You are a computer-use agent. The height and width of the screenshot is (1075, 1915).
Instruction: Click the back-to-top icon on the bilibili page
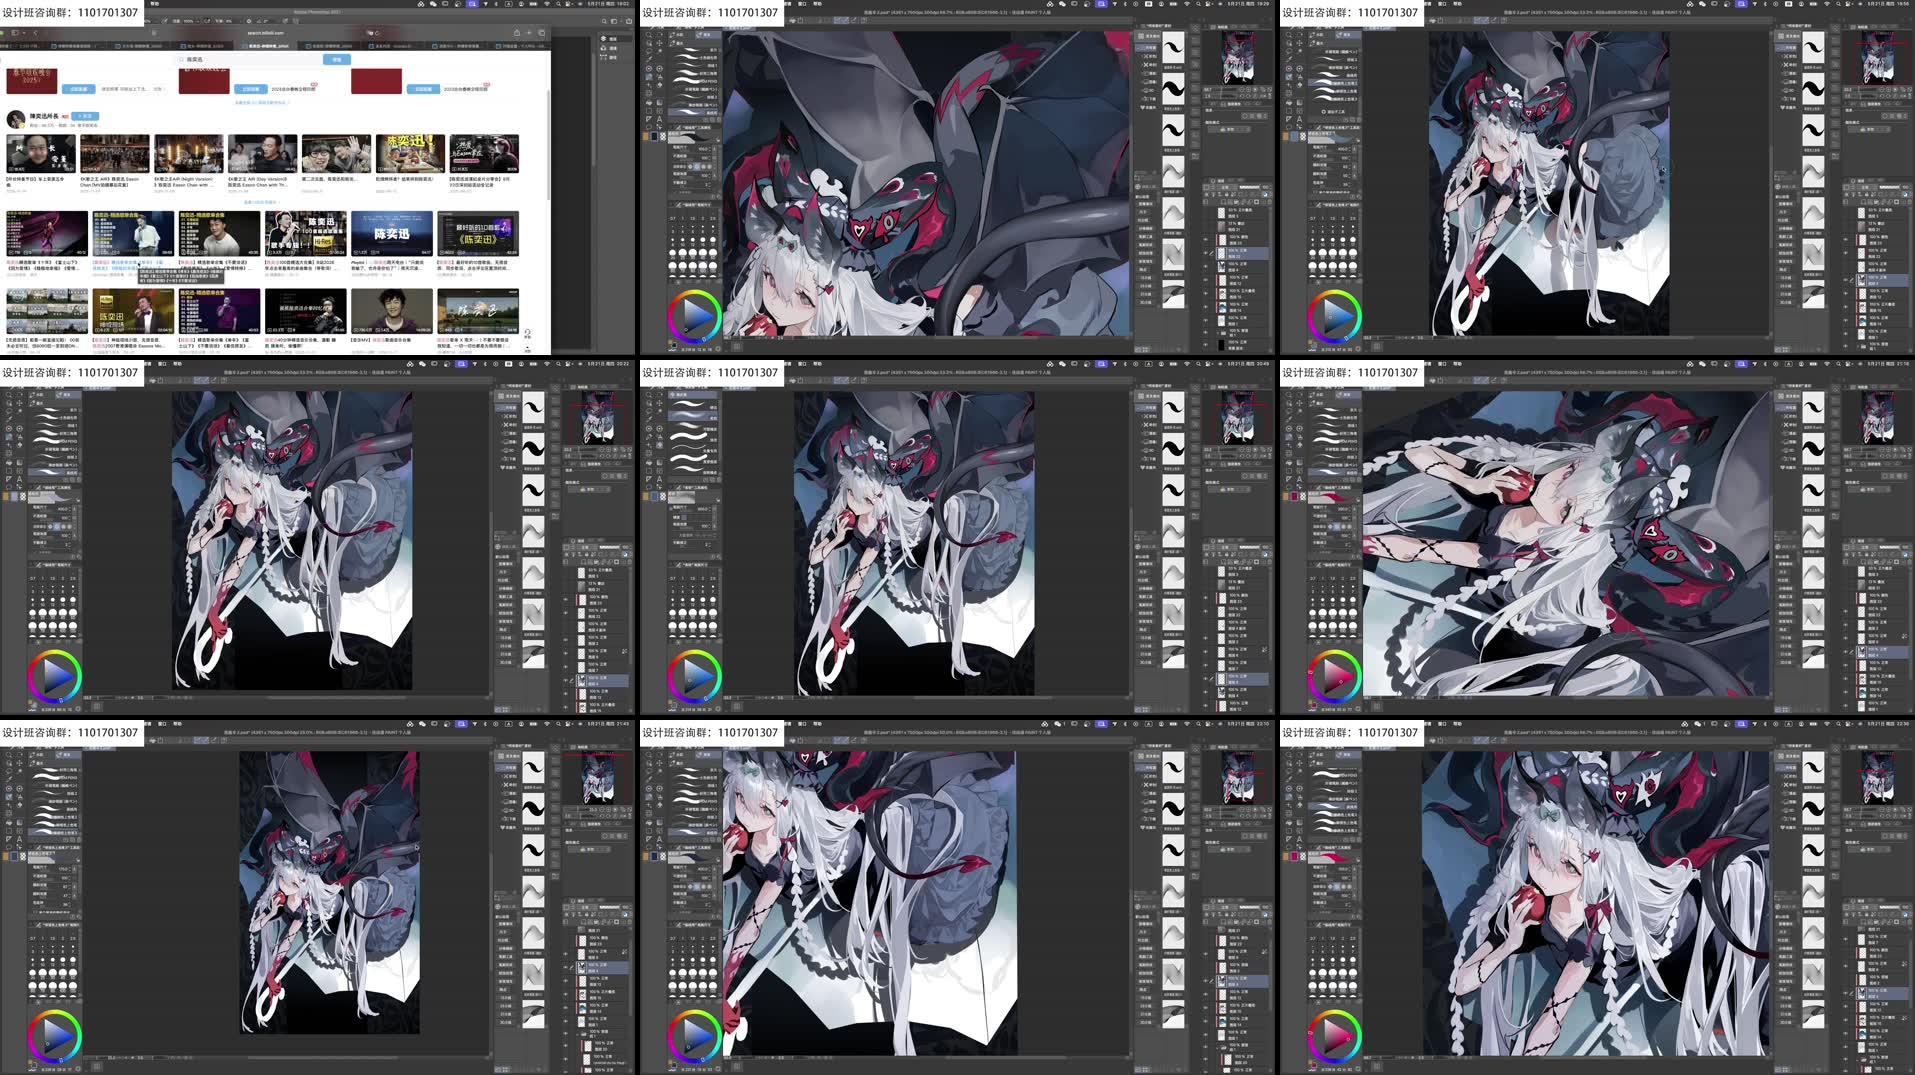click(x=527, y=349)
